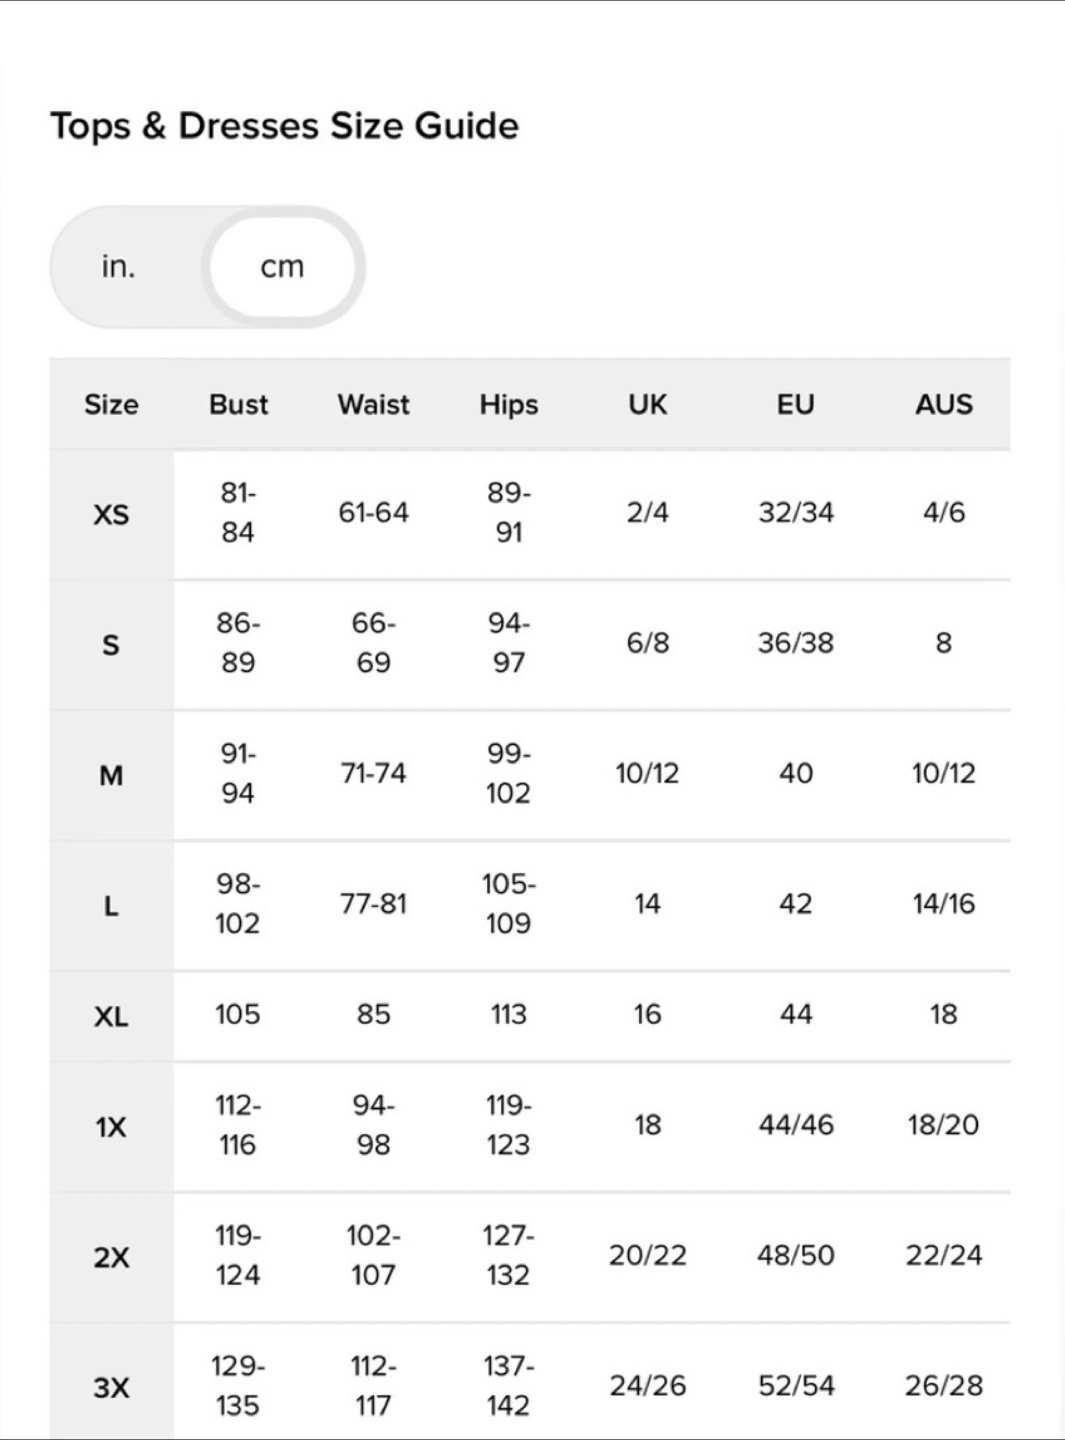Select the 3X size row label
1065x1440 pixels.
[x=111, y=1387]
